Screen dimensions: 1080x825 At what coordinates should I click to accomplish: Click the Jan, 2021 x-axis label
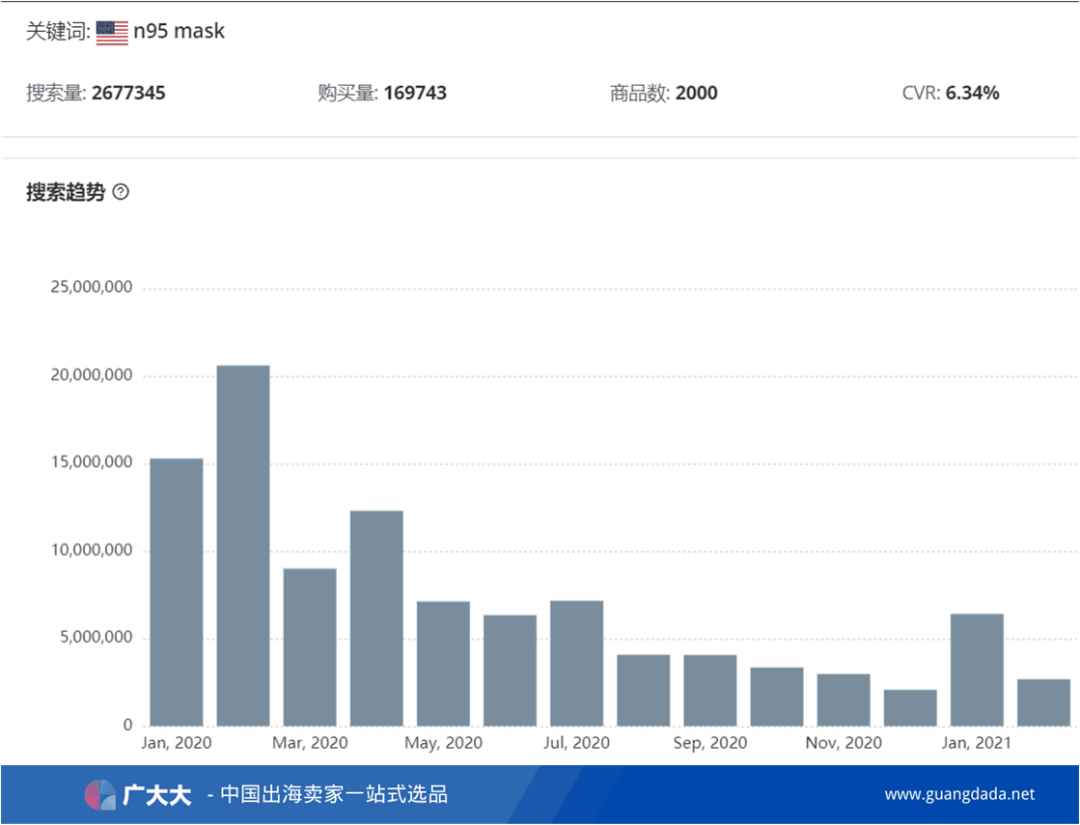click(977, 744)
